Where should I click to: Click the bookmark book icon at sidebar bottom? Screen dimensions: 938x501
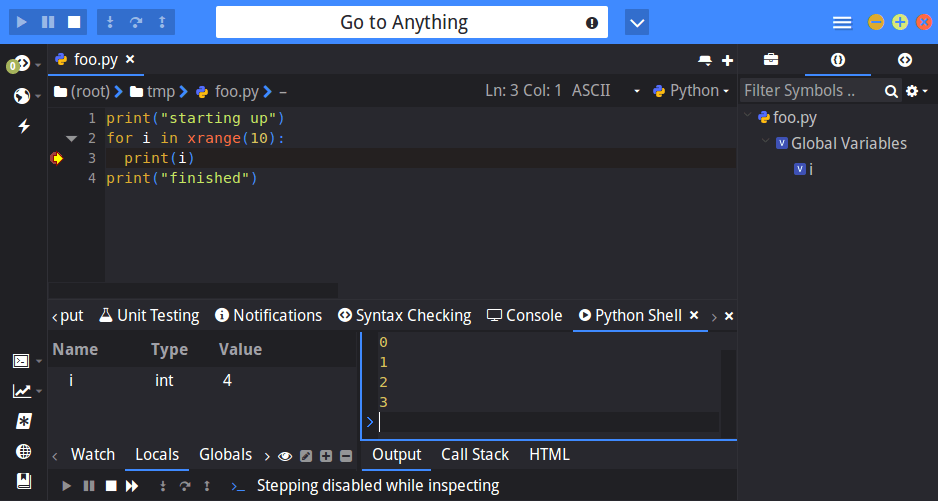click(24, 481)
